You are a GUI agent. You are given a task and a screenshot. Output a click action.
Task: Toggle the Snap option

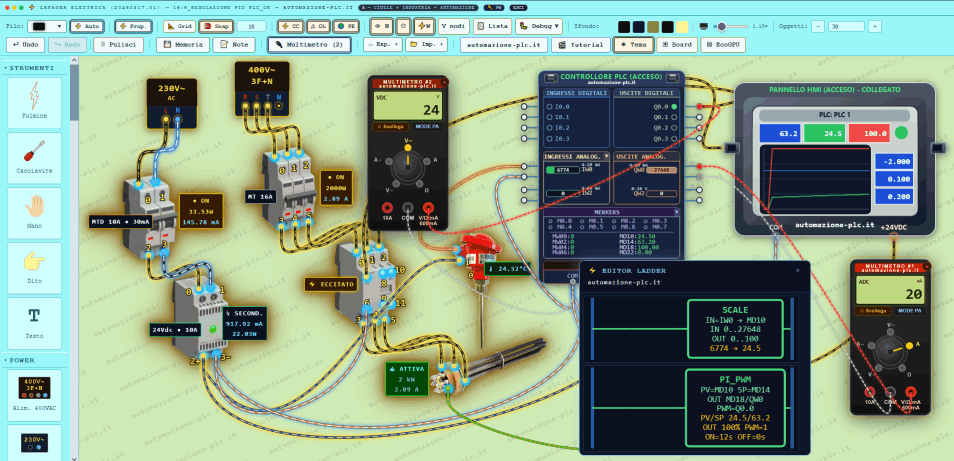point(215,27)
